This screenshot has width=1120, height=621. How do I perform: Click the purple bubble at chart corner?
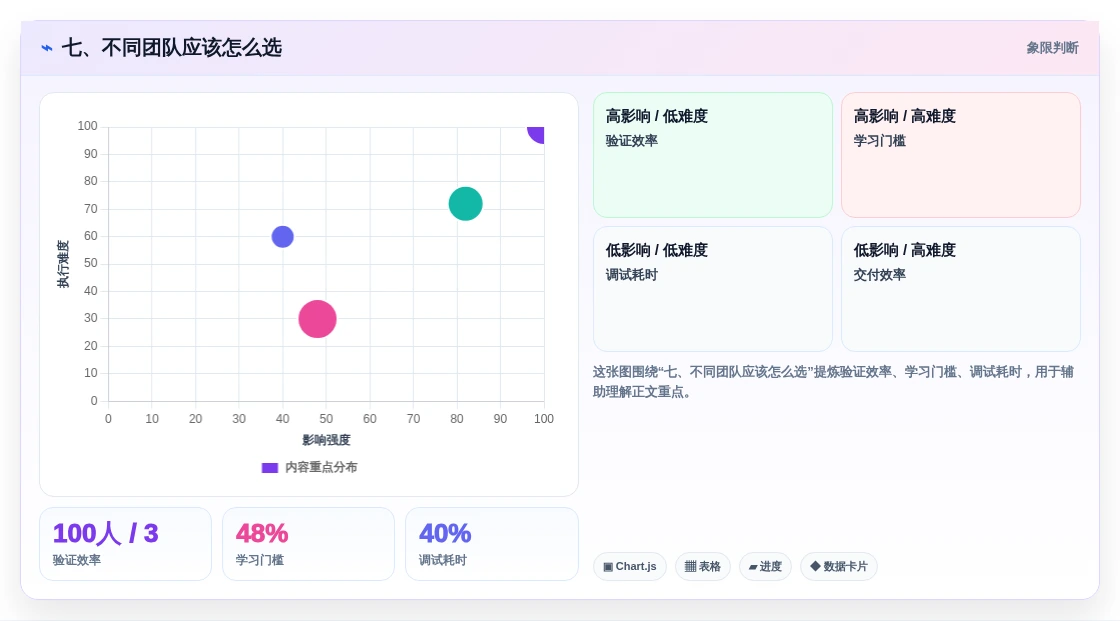[537, 133]
